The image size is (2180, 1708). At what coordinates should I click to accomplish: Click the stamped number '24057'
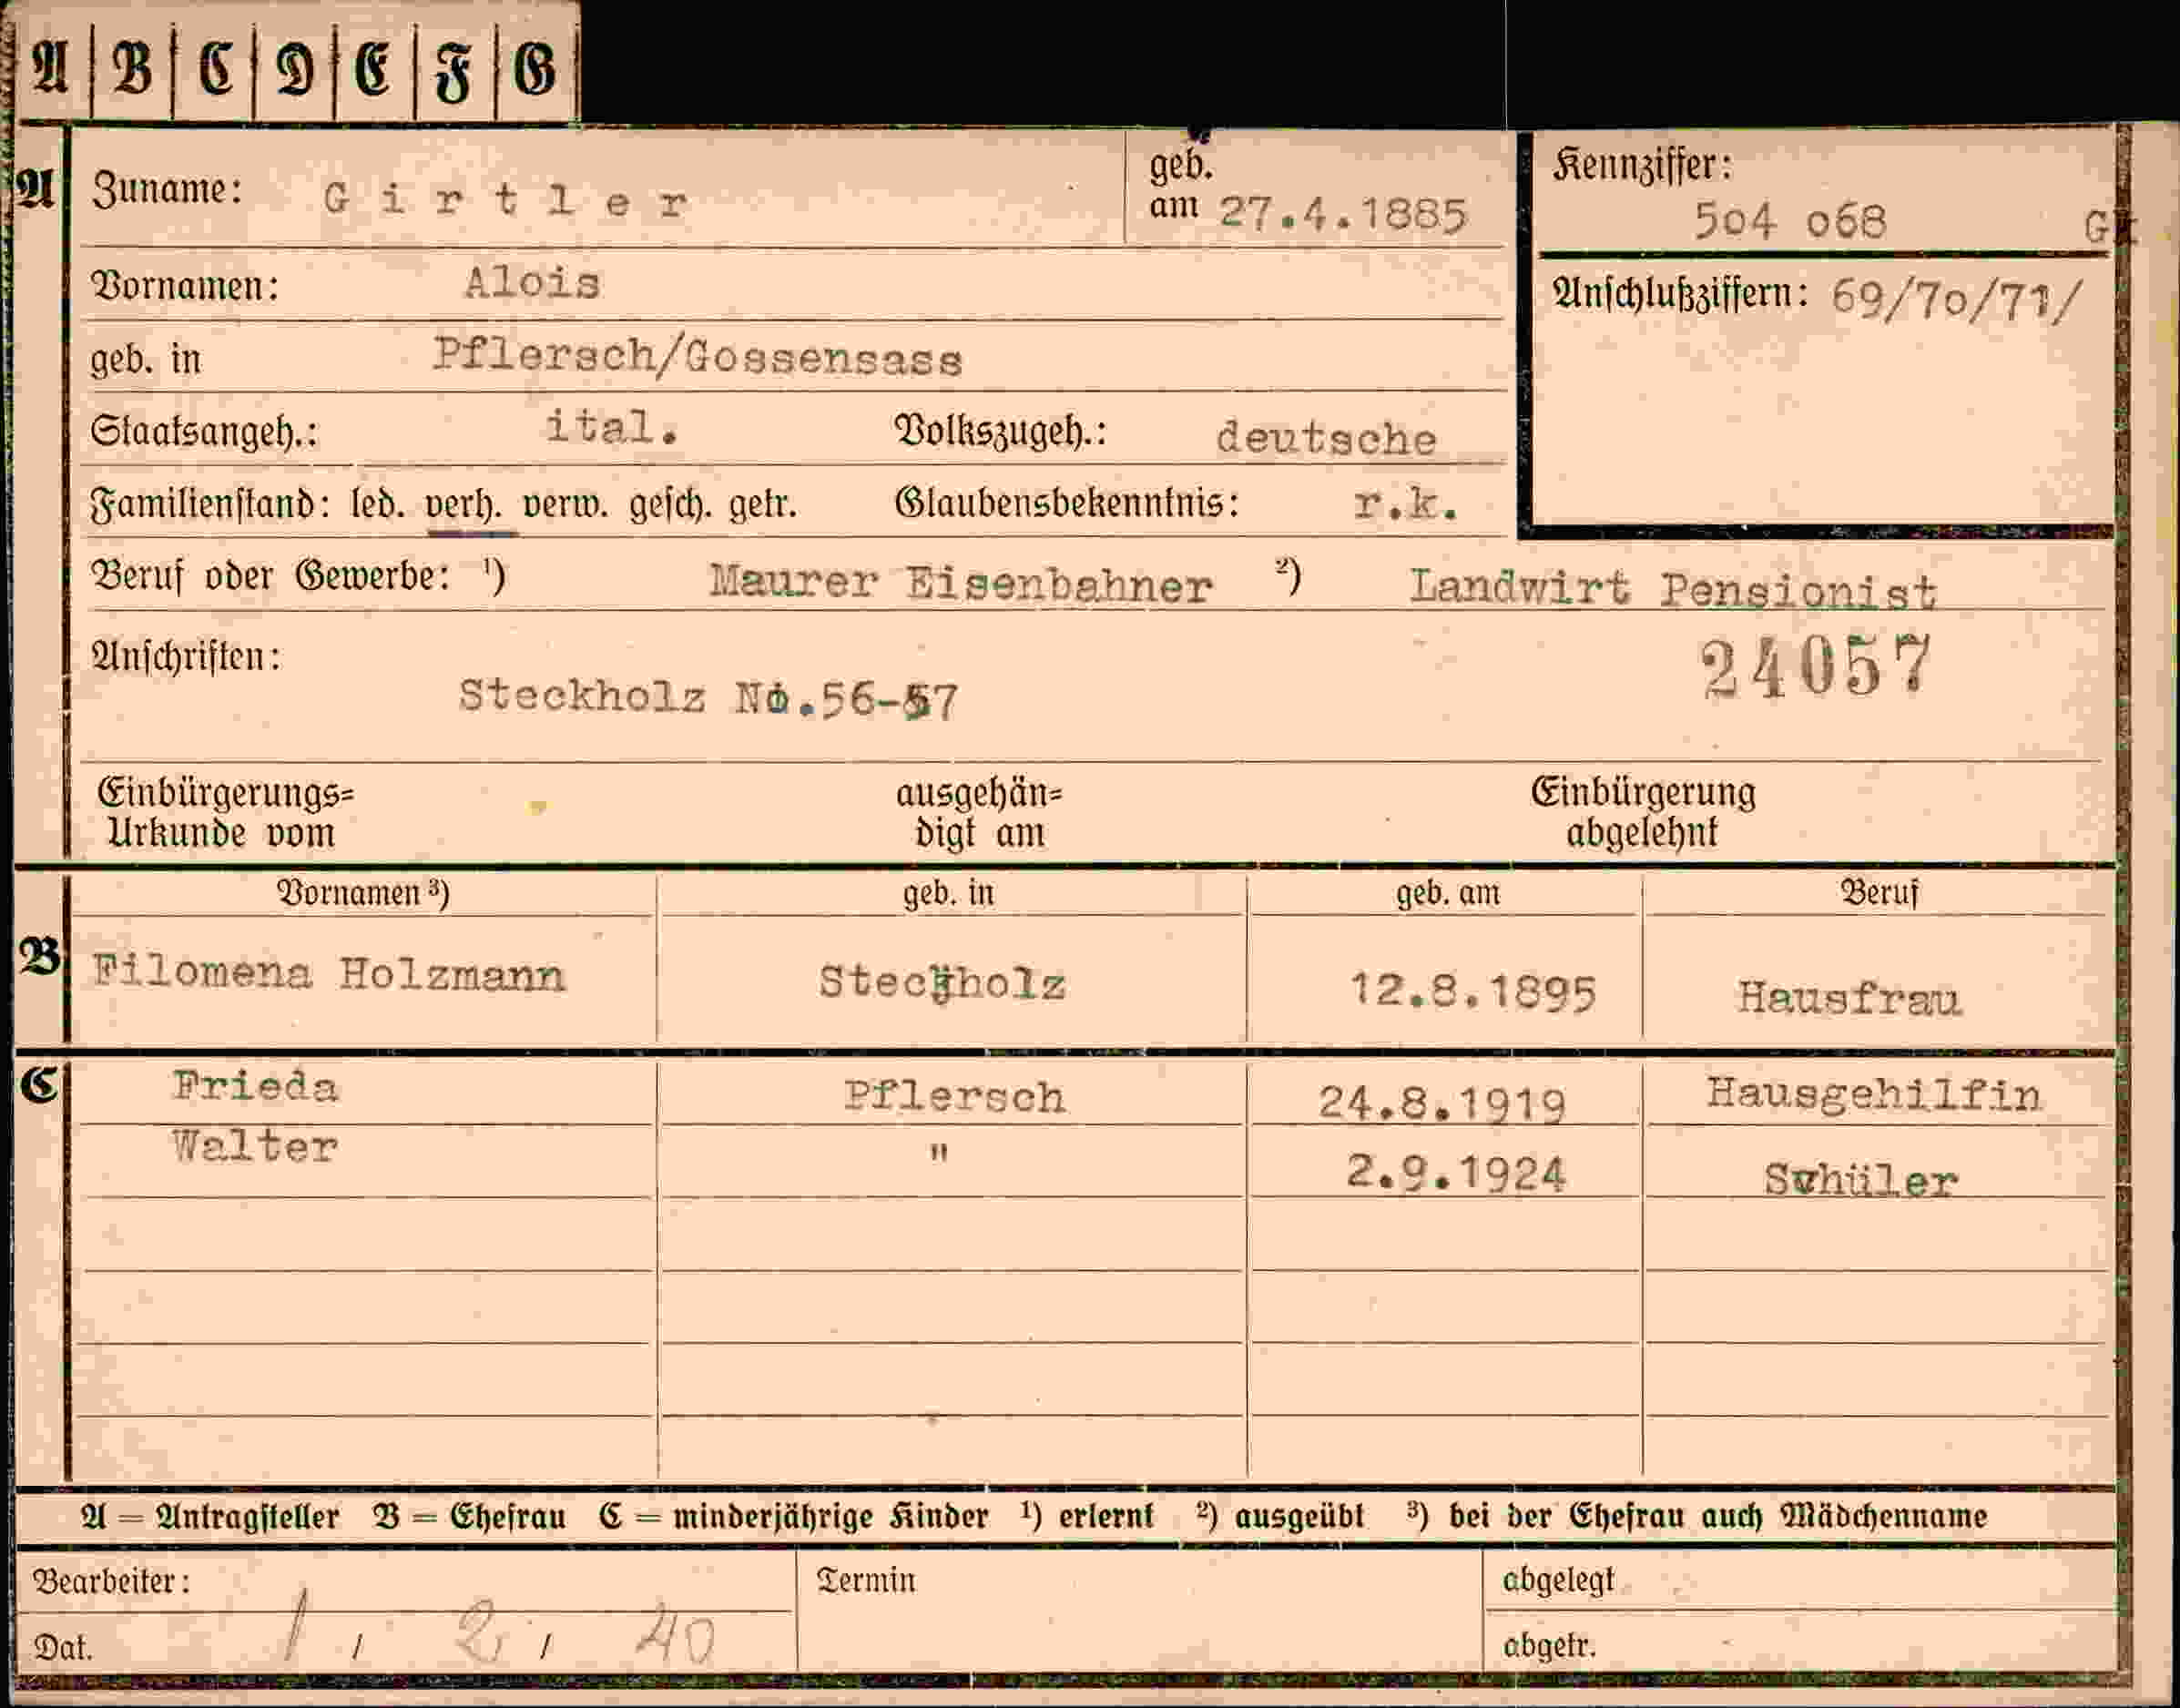(x=1816, y=666)
